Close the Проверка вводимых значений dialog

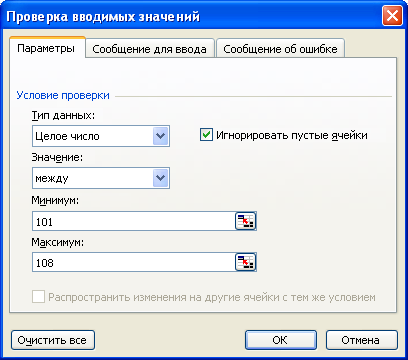coord(392,16)
